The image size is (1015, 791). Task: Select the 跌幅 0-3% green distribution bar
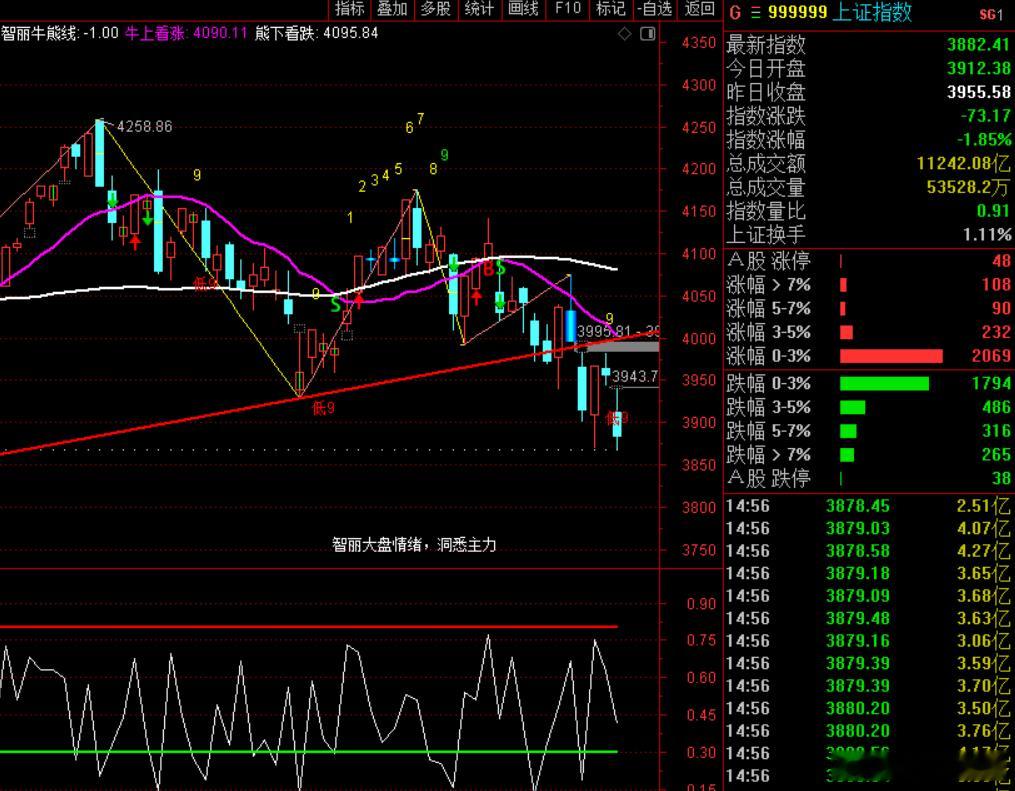point(884,384)
